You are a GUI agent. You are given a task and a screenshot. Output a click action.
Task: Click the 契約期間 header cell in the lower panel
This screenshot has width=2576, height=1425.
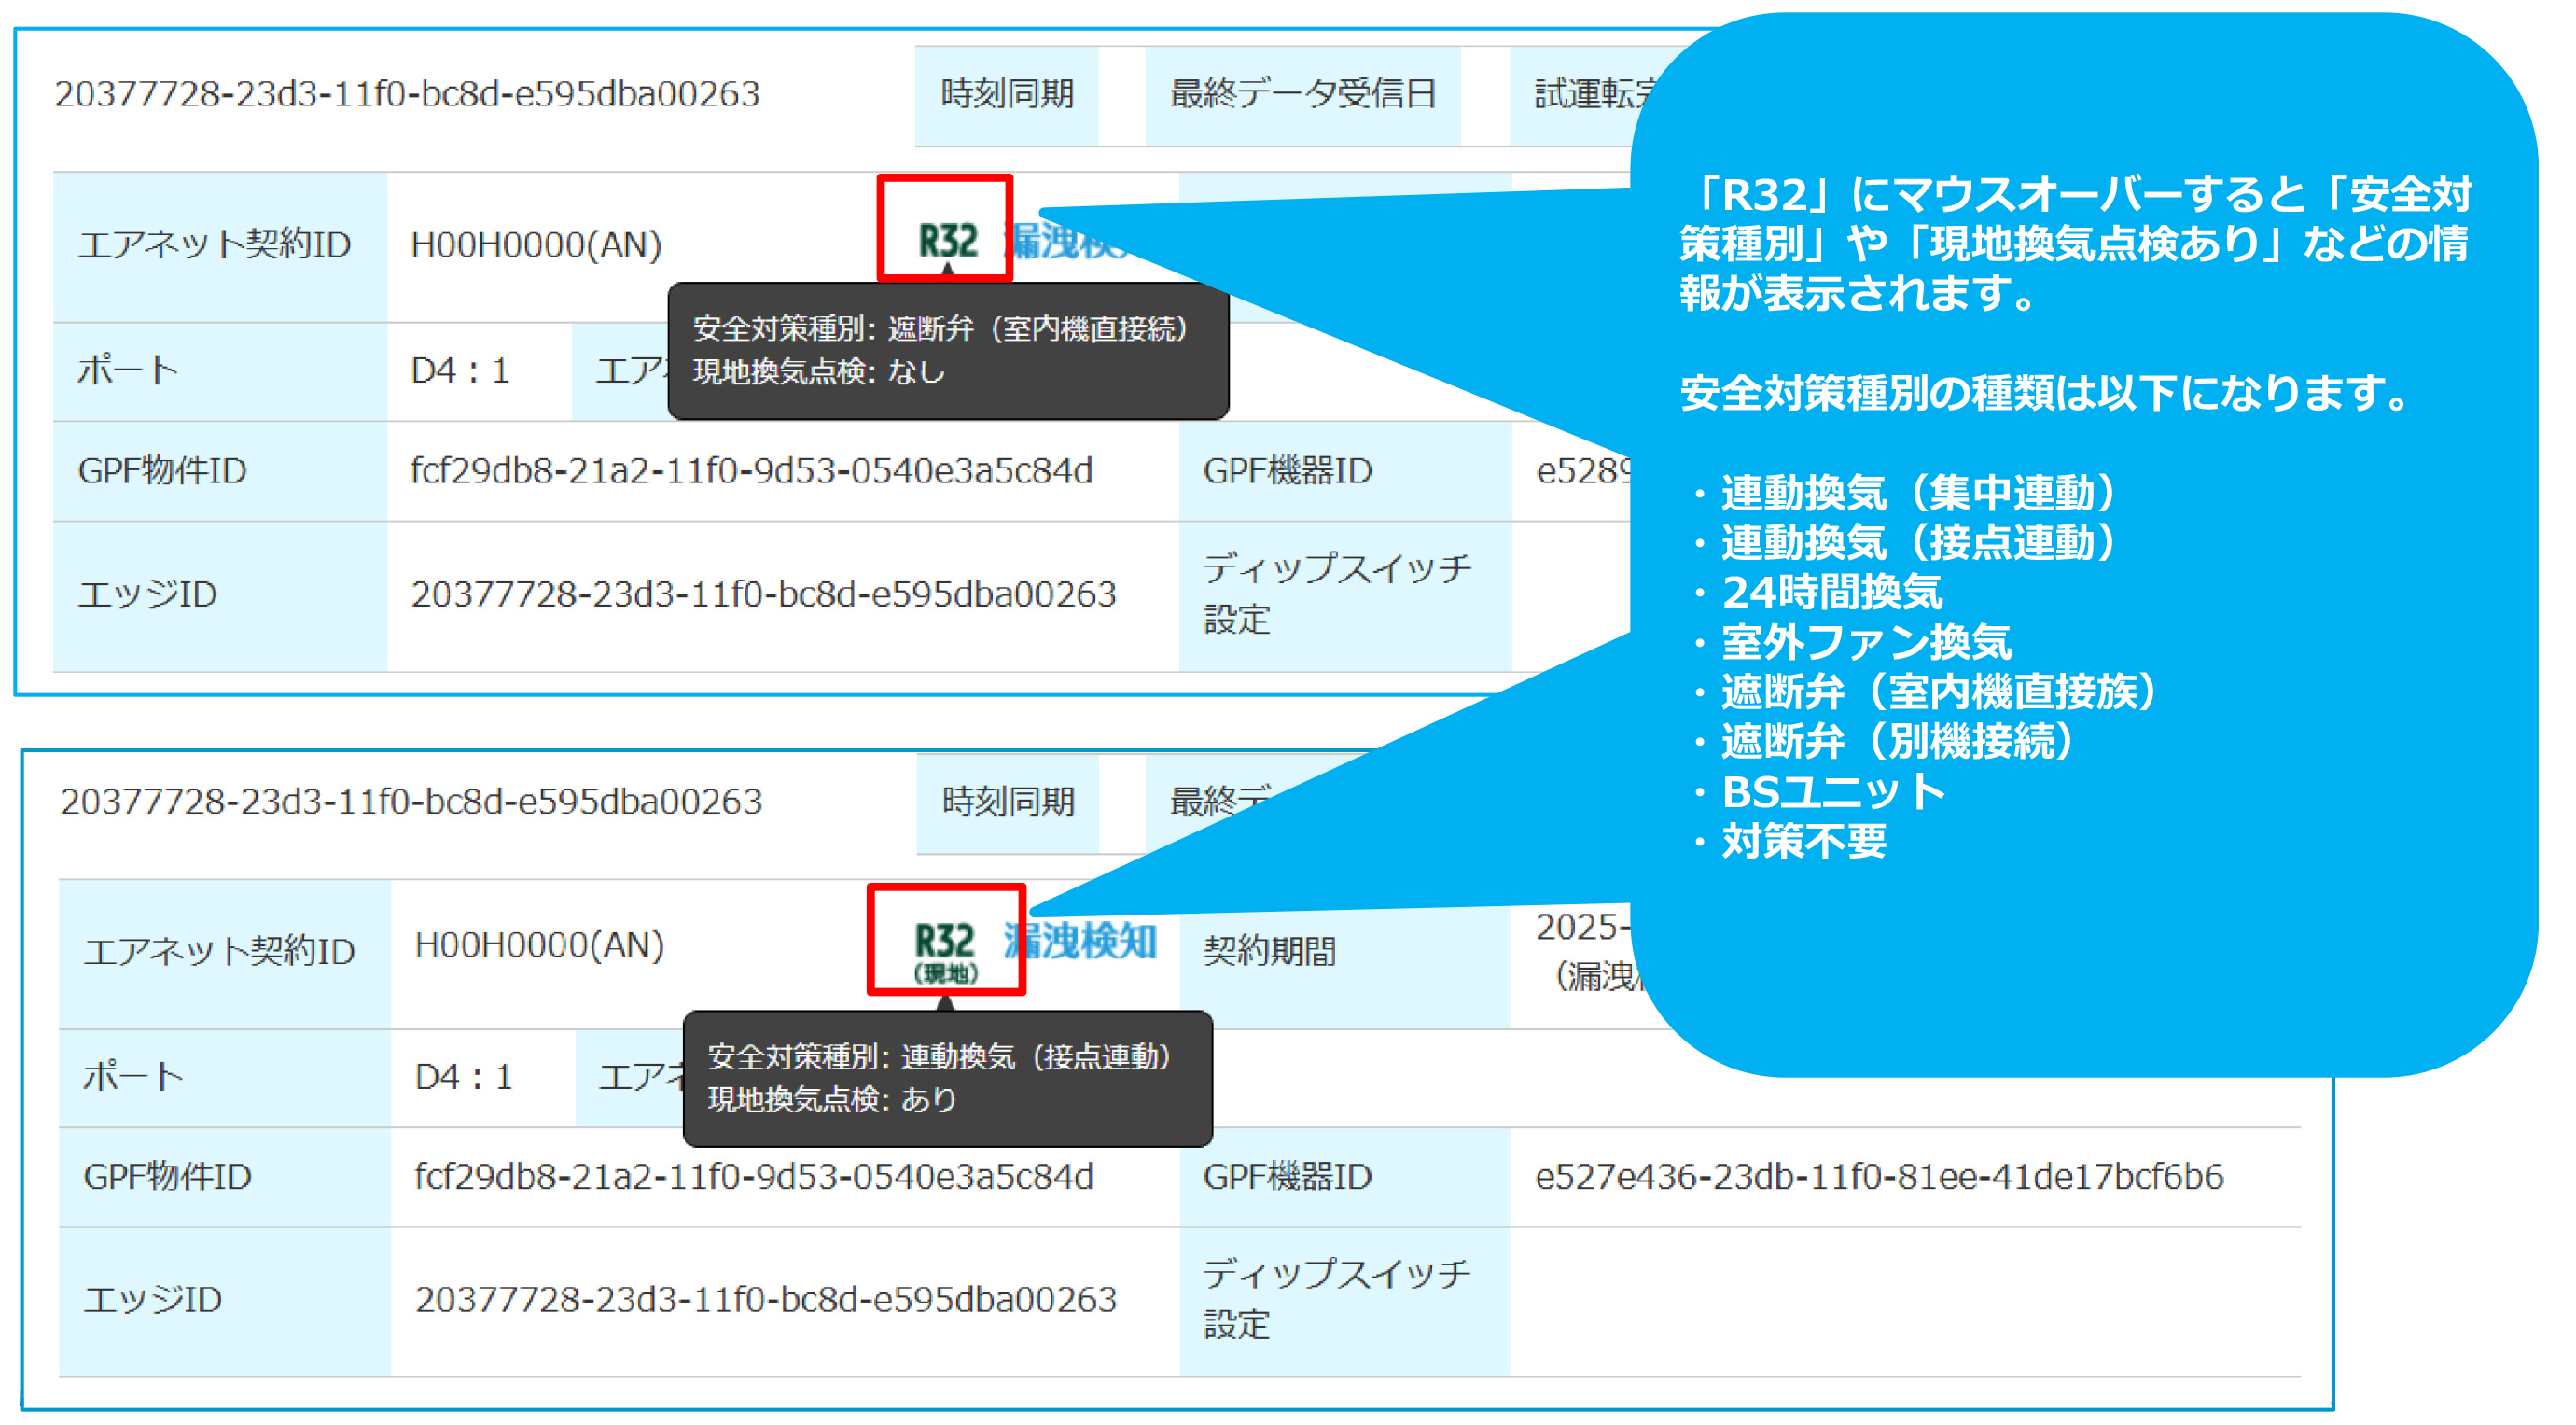click(1269, 951)
